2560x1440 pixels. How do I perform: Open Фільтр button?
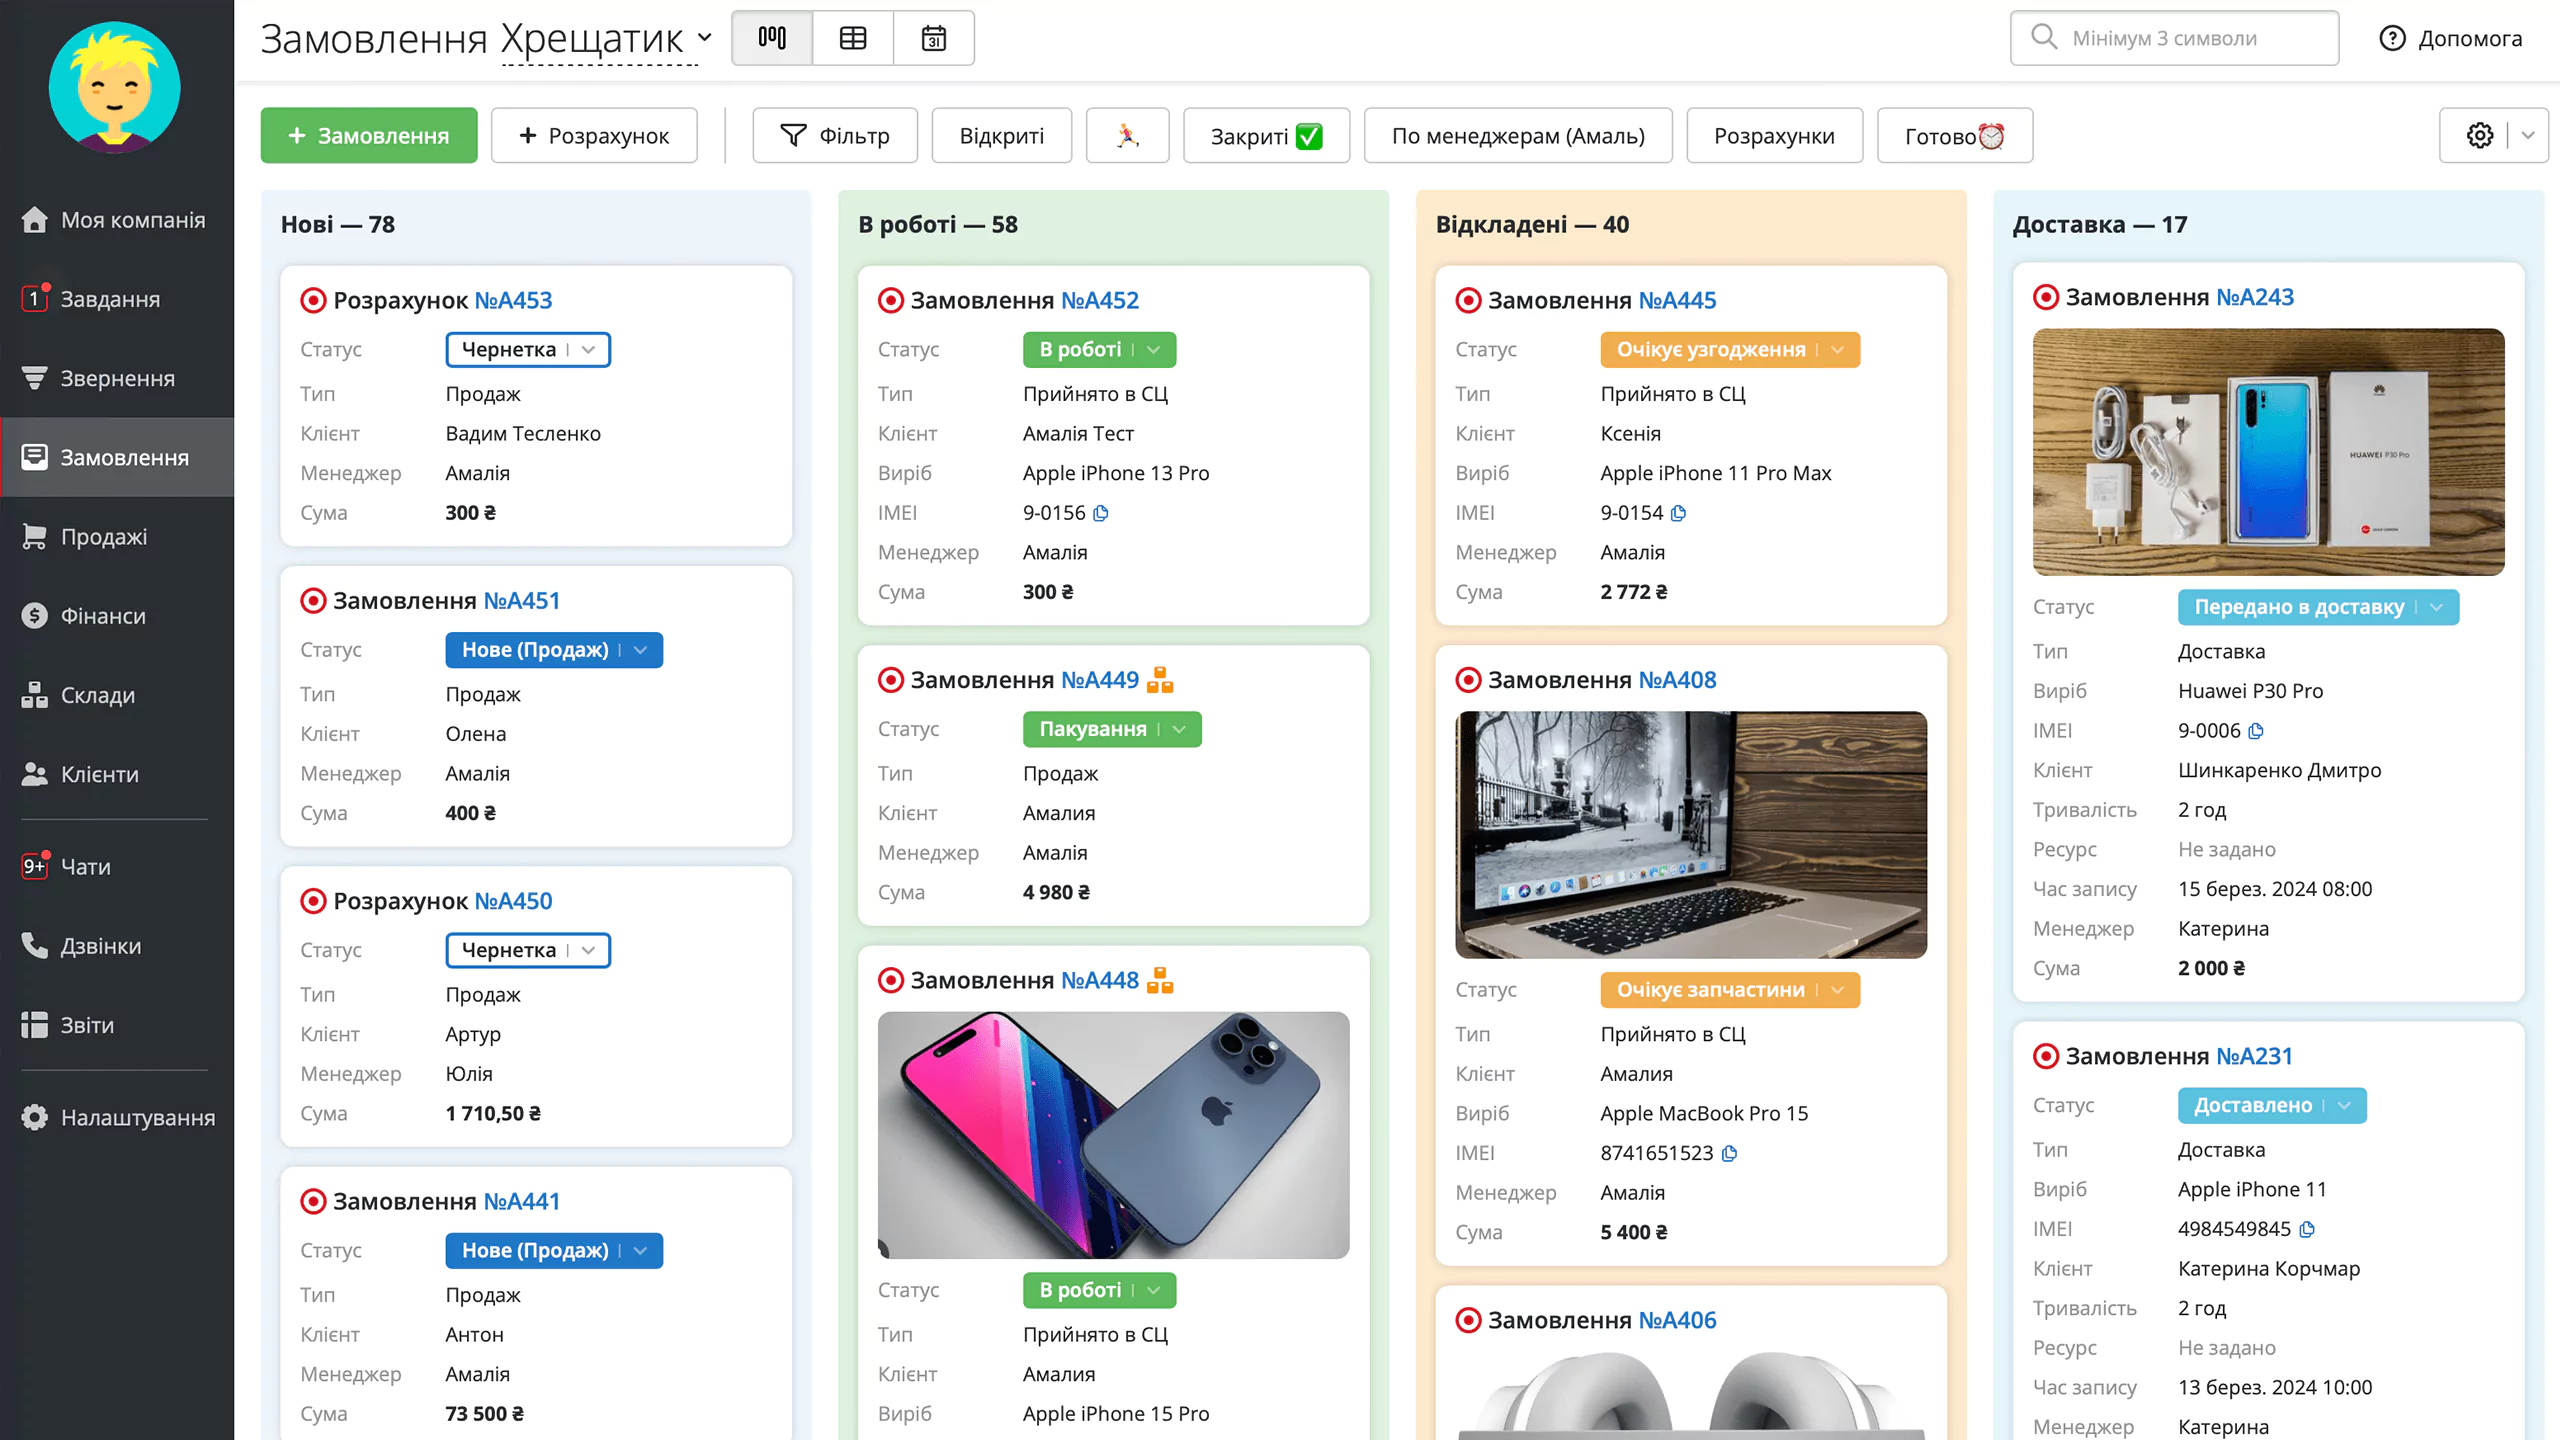835,135
